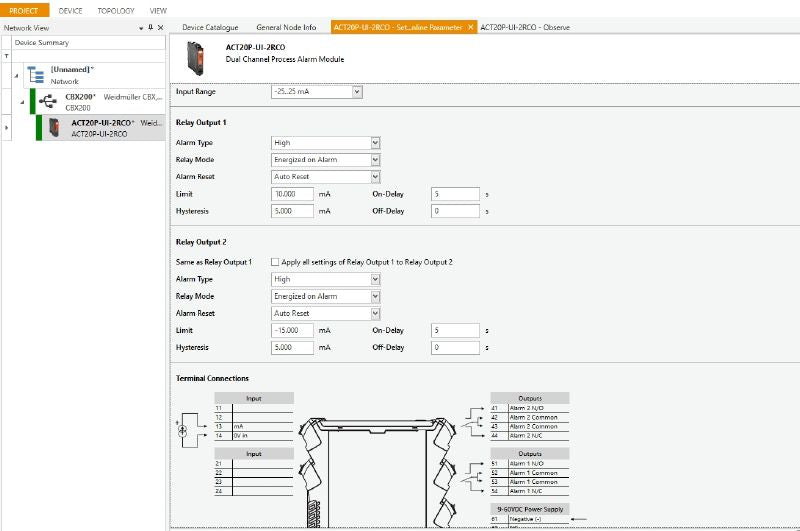Click Relay Output 1 Limit field
800x531 pixels.
(x=293, y=194)
